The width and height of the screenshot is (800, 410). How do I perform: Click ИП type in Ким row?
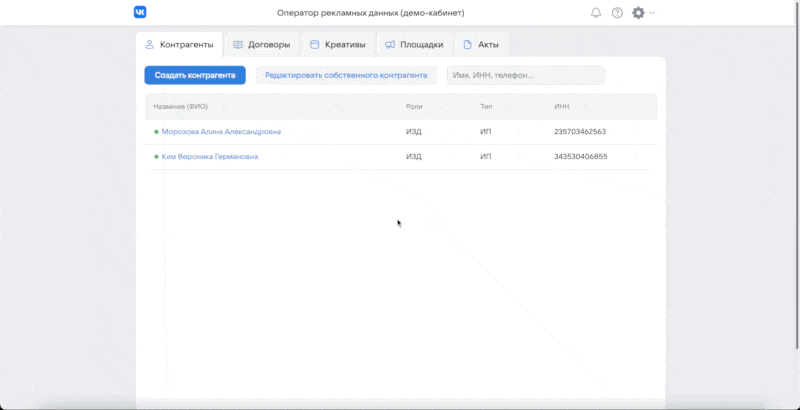tap(486, 157)
